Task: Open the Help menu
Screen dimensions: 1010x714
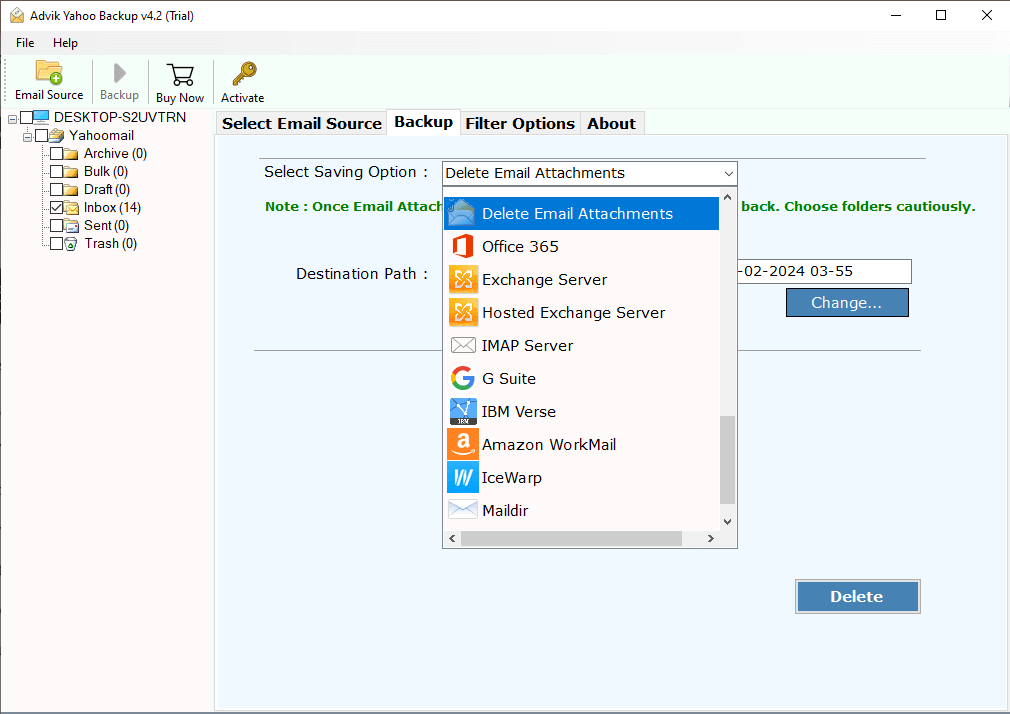Action: pyautogui.click(x=65, y=43)
